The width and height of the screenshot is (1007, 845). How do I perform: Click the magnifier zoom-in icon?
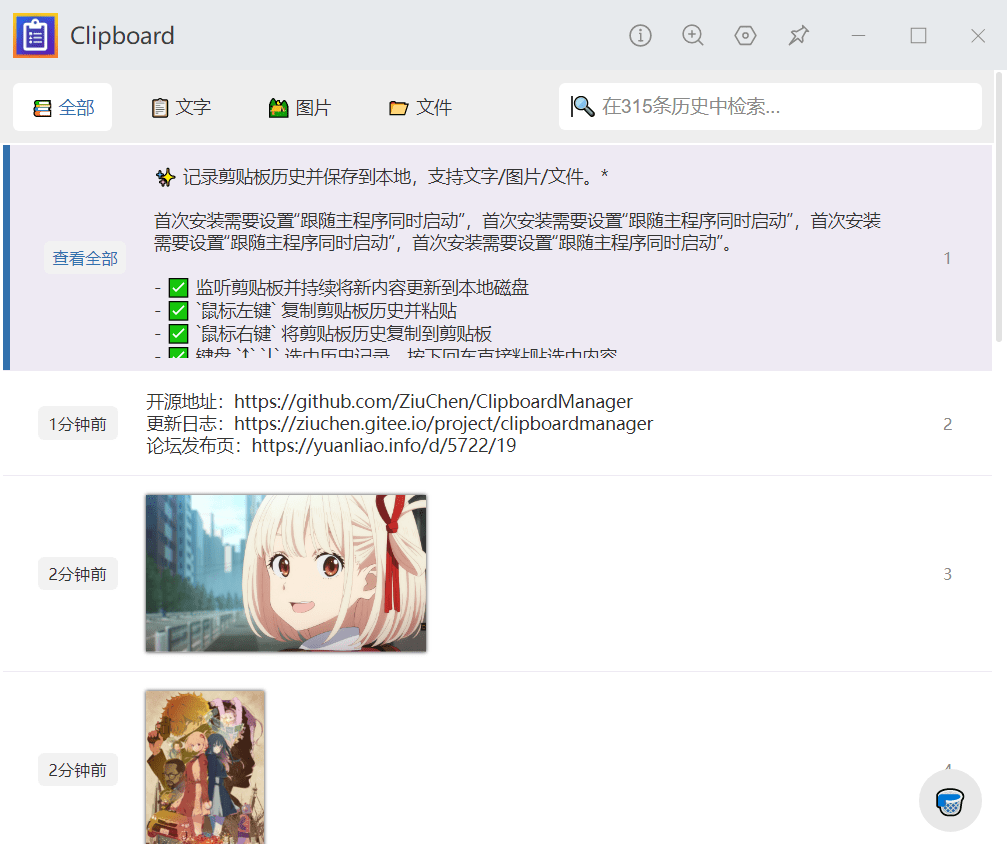pos(693,36)
